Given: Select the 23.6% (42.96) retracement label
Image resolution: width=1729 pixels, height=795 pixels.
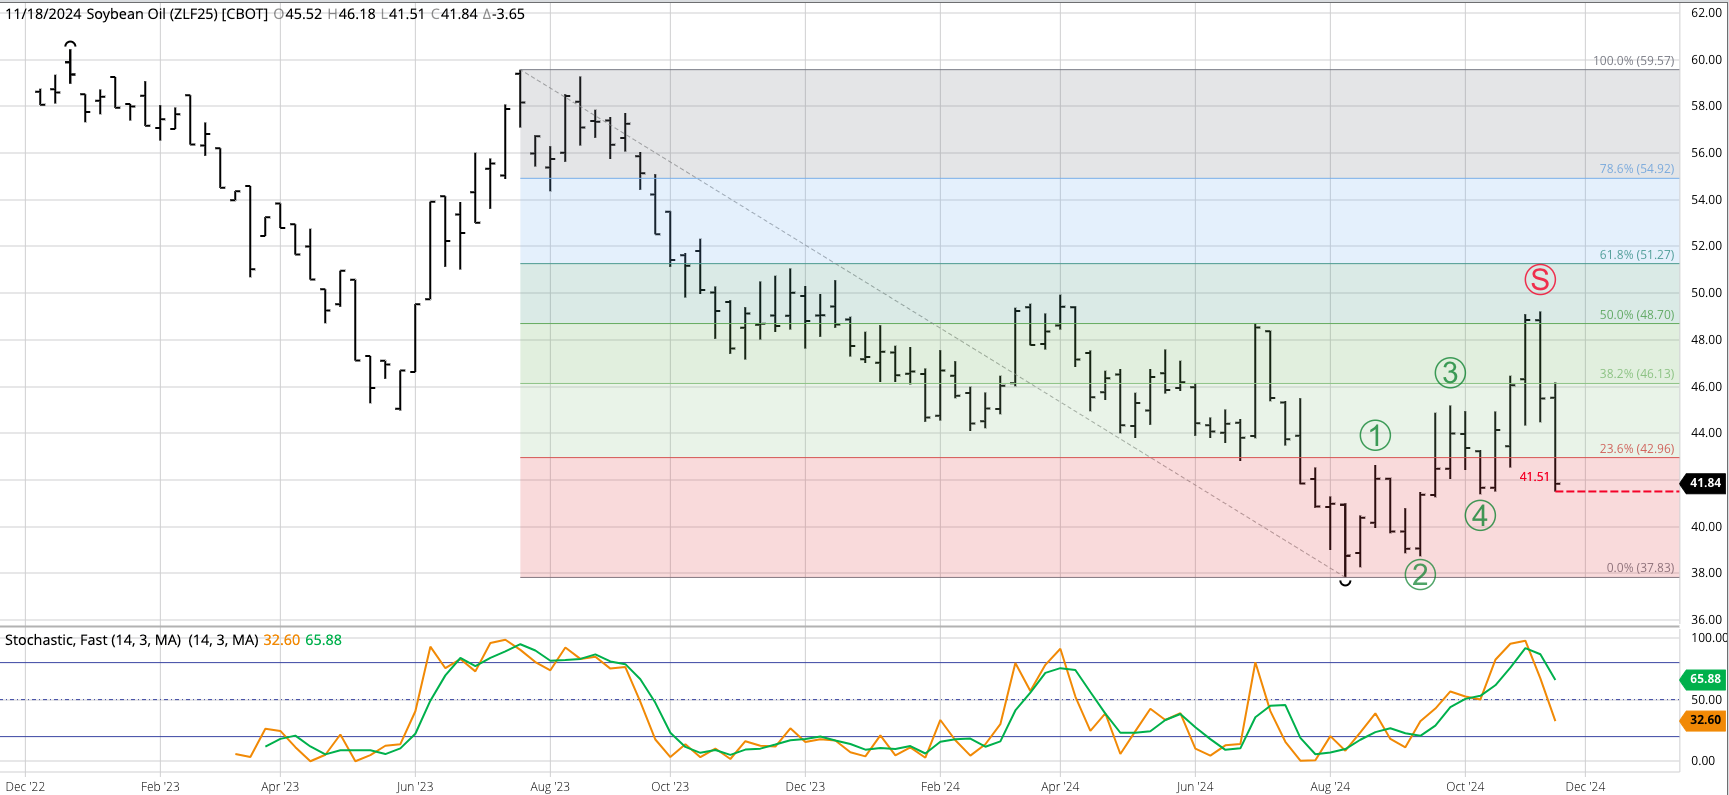Looking at the screenshot, I should [x=1636, y=449].
